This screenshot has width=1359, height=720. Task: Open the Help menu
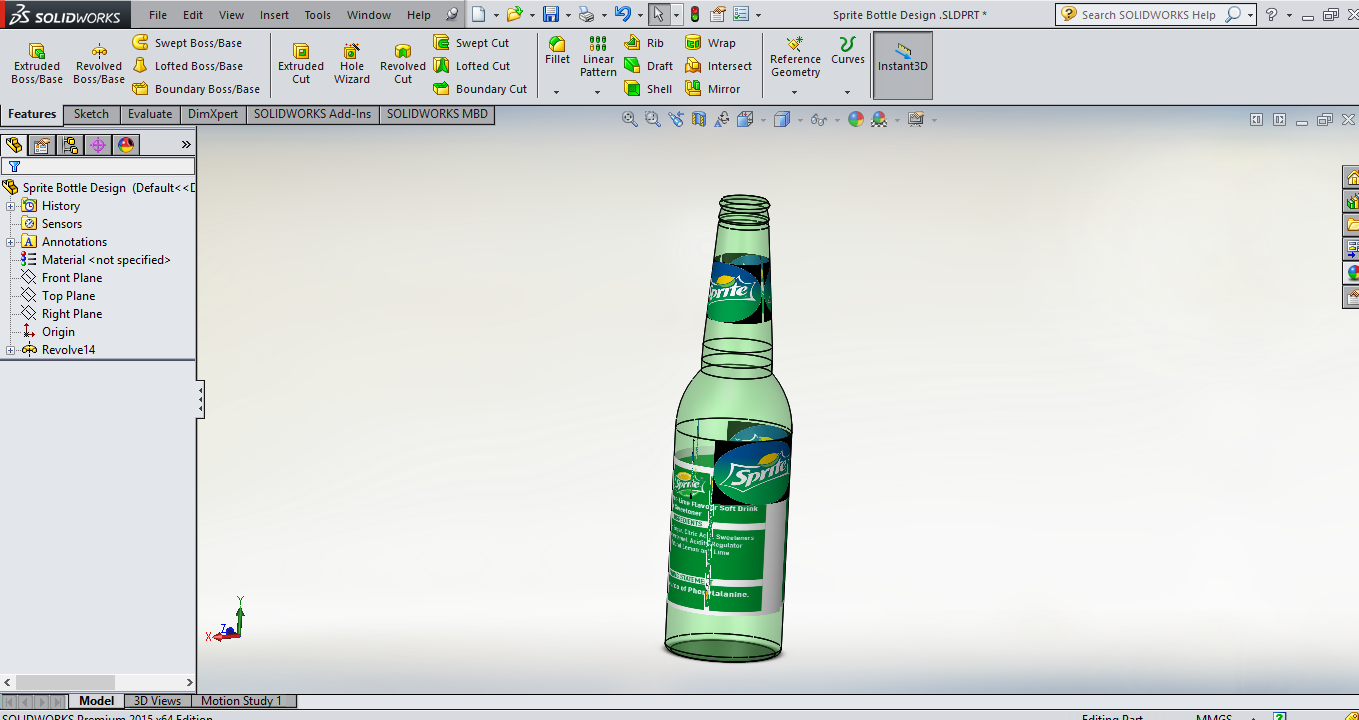point(419,15)
